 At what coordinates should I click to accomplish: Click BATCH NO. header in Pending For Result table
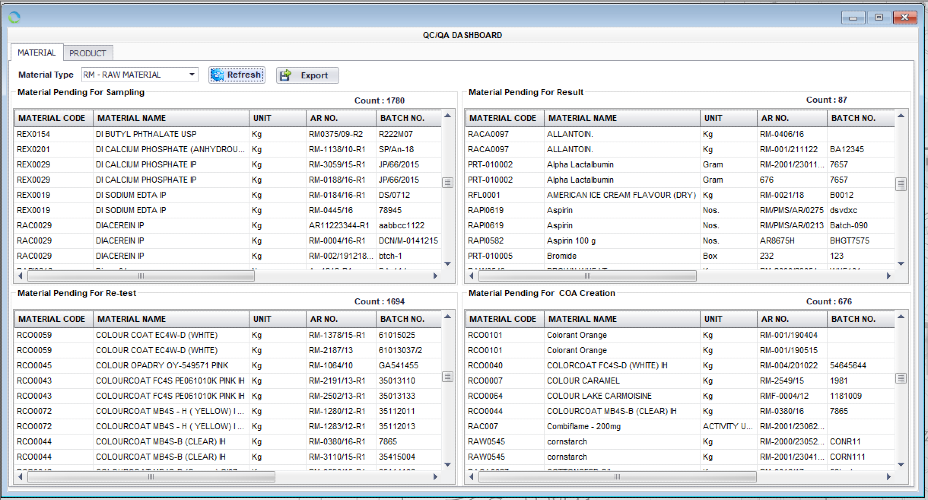pyautogui.click(x=861, y=118)
